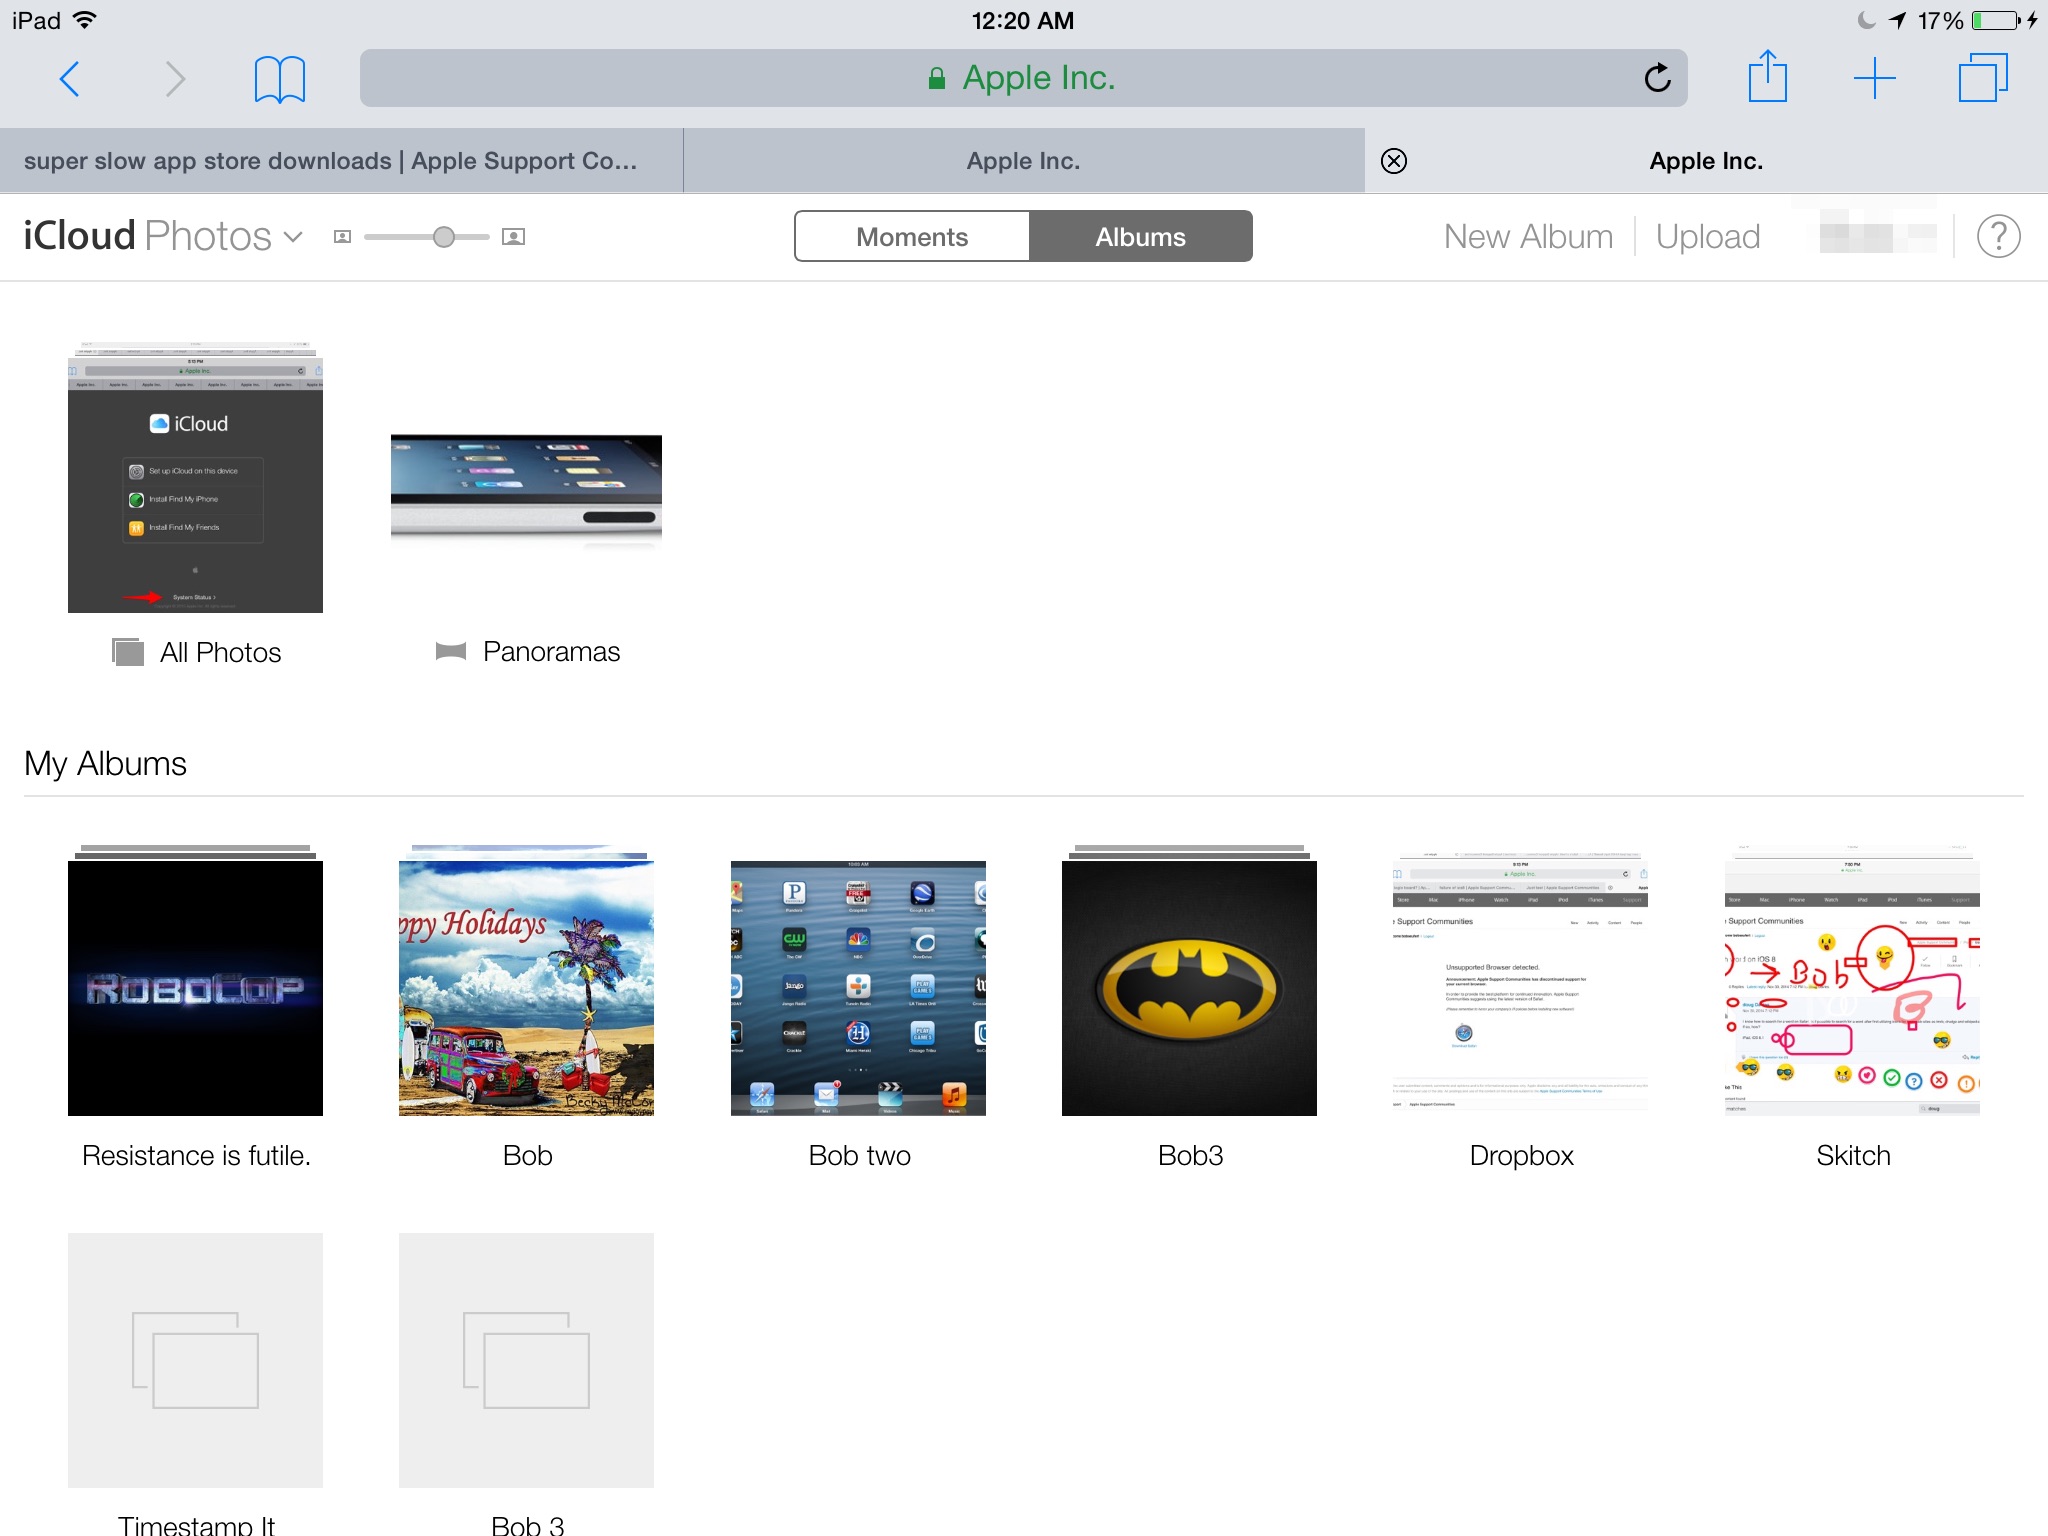Switch to the middle Apple Inc. tab
Viewport: 2048px width, 1536px height.
pos(1023,161)
